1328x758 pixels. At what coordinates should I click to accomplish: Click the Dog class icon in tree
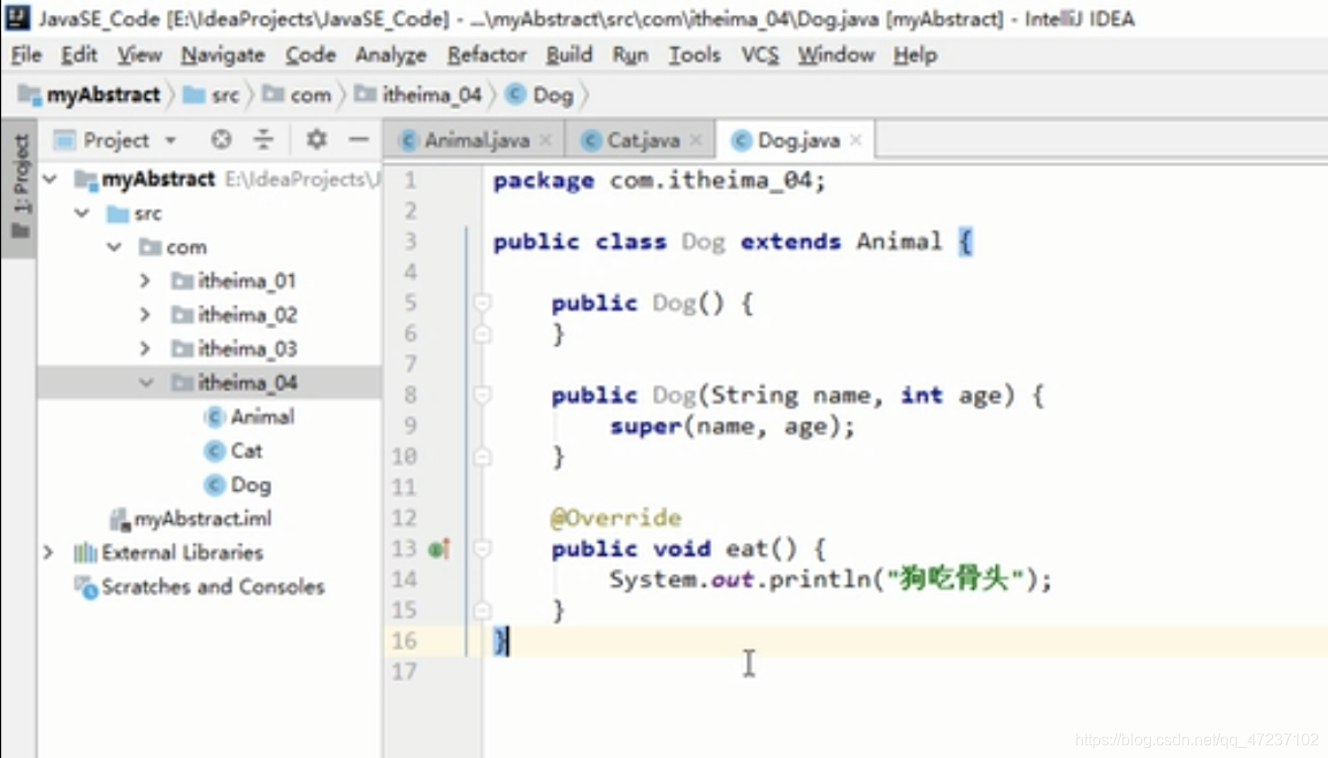tap(214, 485)
